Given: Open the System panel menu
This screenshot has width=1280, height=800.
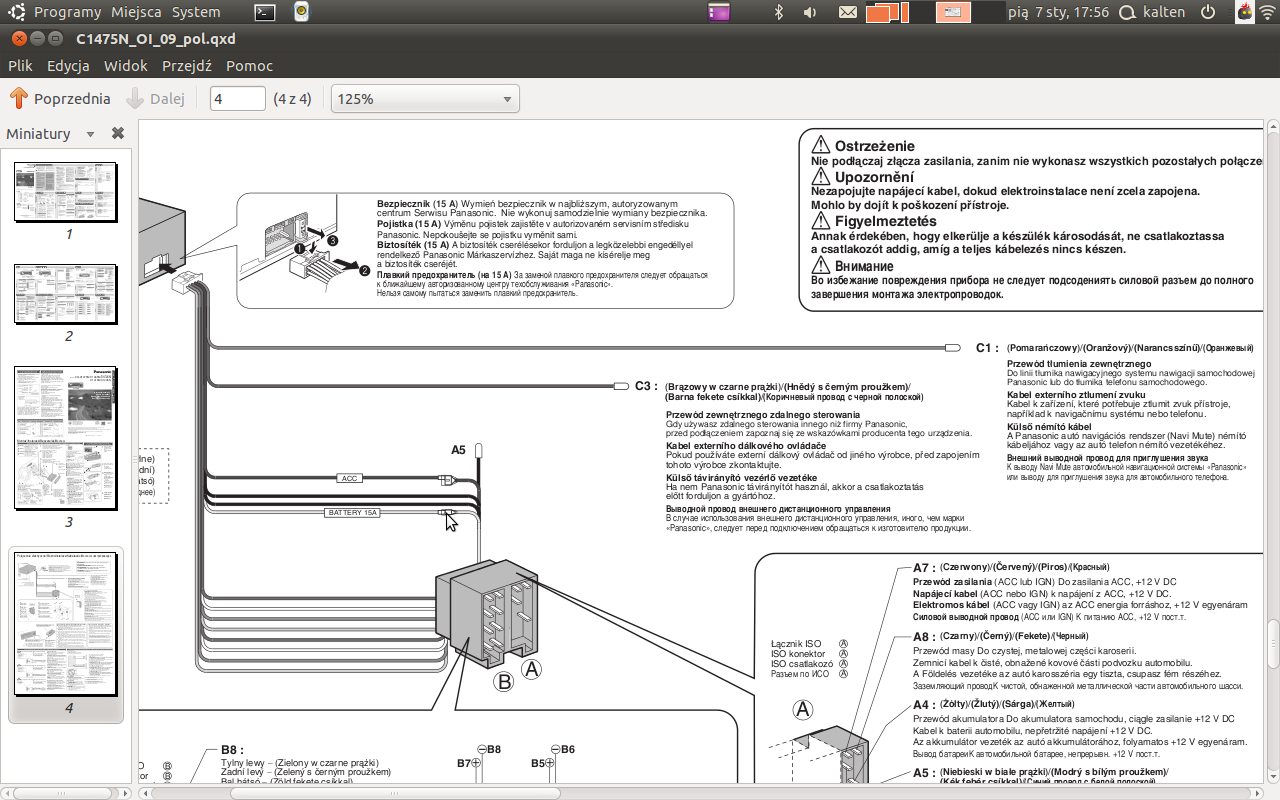Looking at the screenshot, I should coord(196,12).
